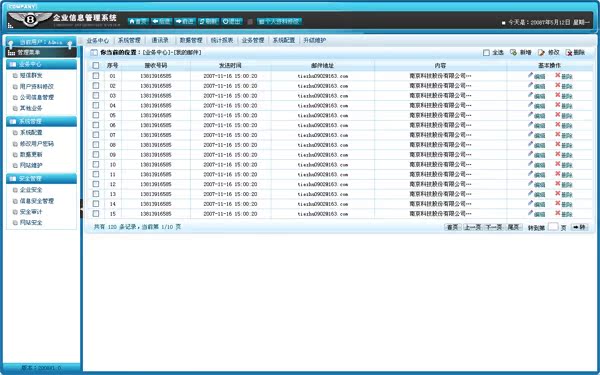
Task: Click the 发送时间 column header
Action: tap(230, 66)
